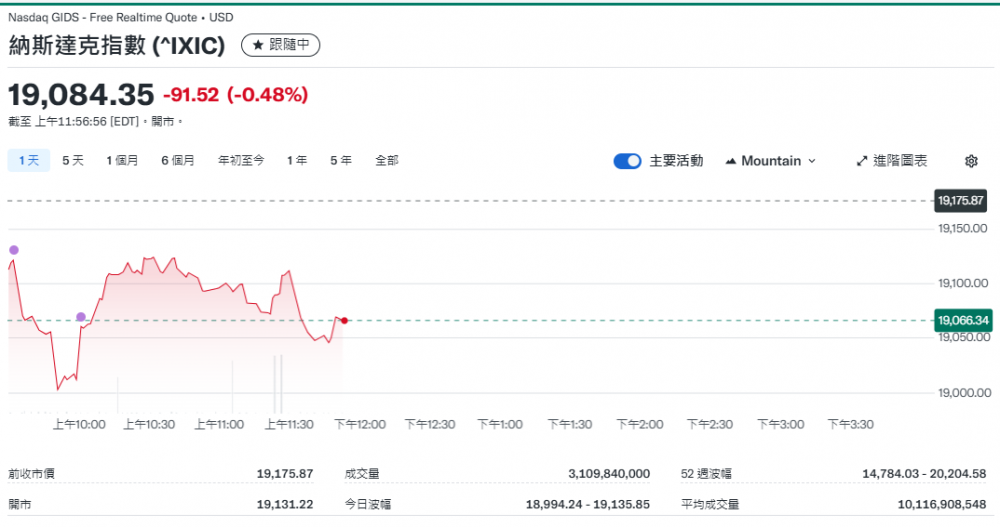This screenshot has width=1000, height=527.
Task: Expand the Mountain chart type dropdown
Action: (x=770, y=161)
